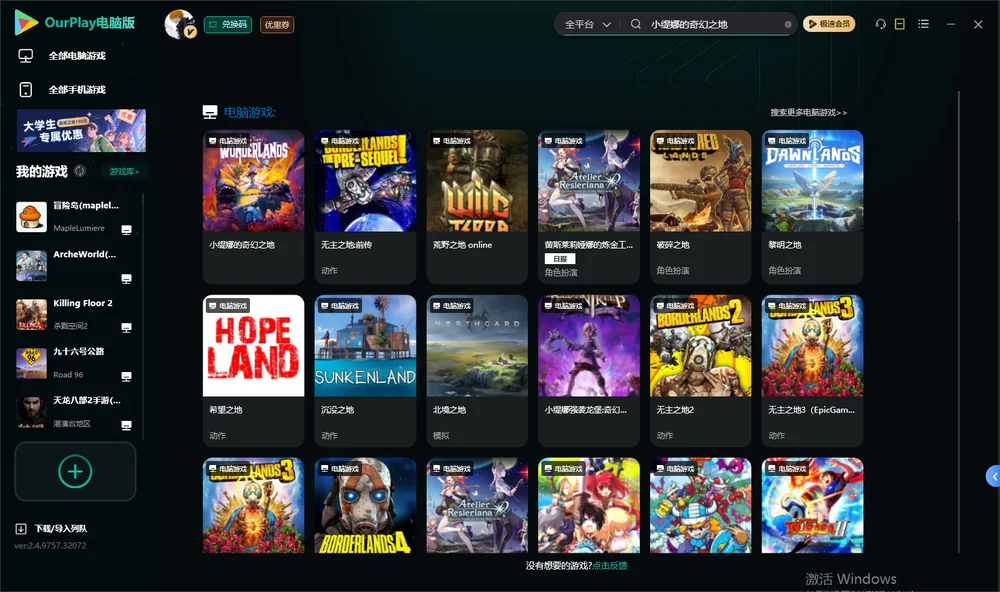Click the 荒野之地 online title

[462, 245]
